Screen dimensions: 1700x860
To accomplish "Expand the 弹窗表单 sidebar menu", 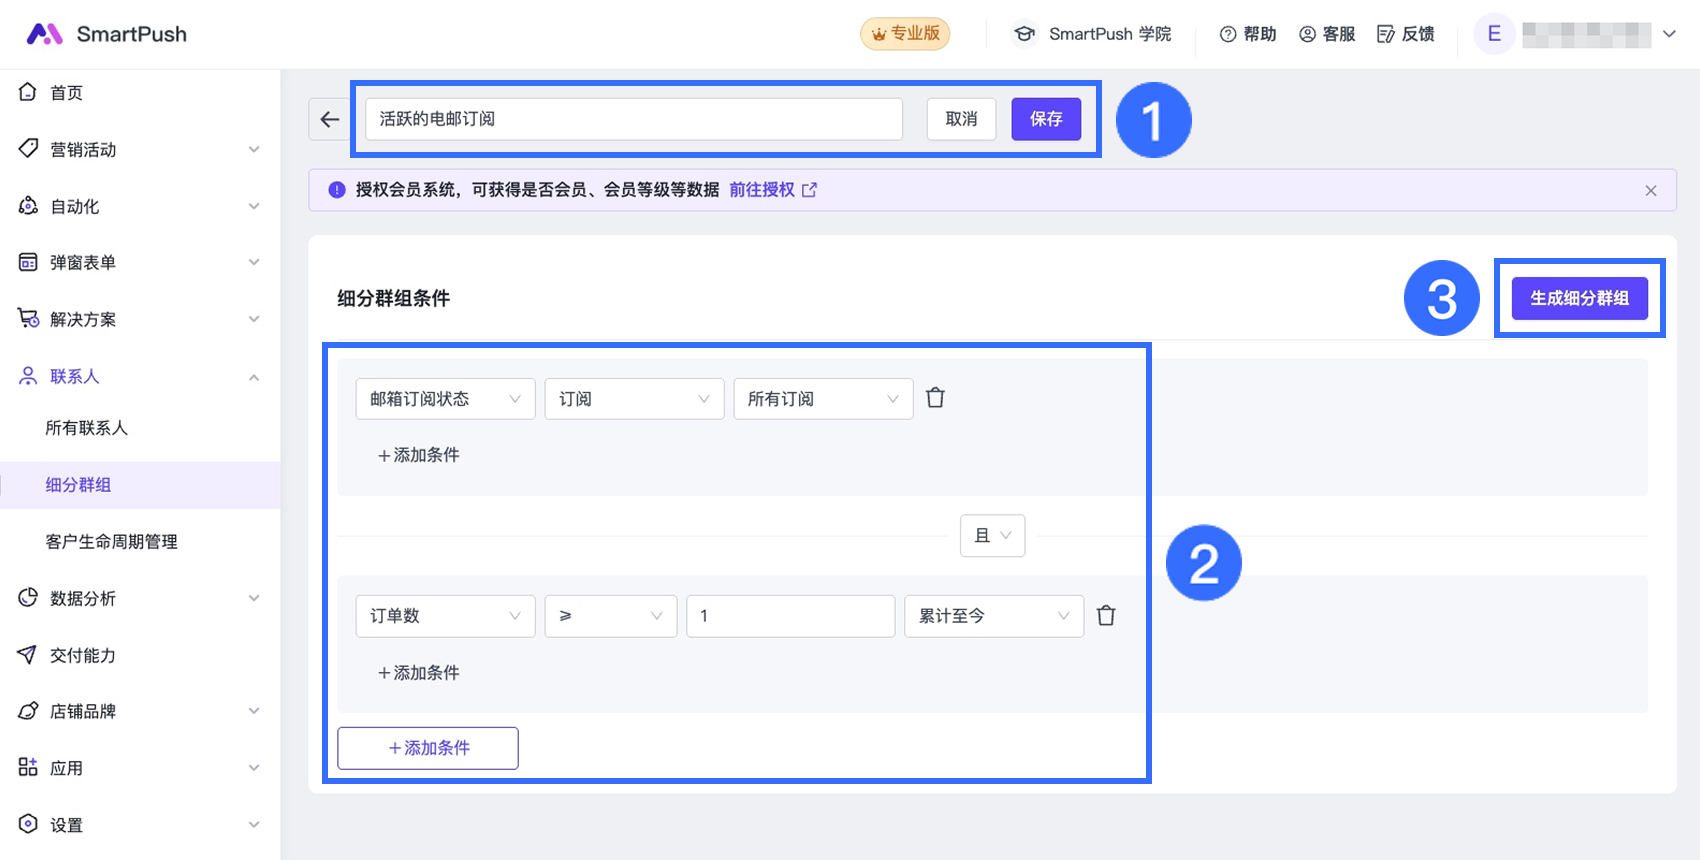I will pyautogui.click(x=254, y=262).
